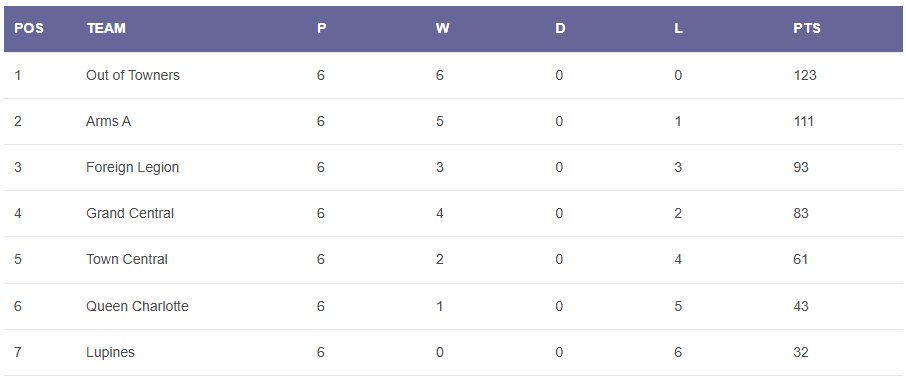This screenshot has width=906, height=381.
Task: Click the Foreign Legion team name
Action: coord(132,167)
